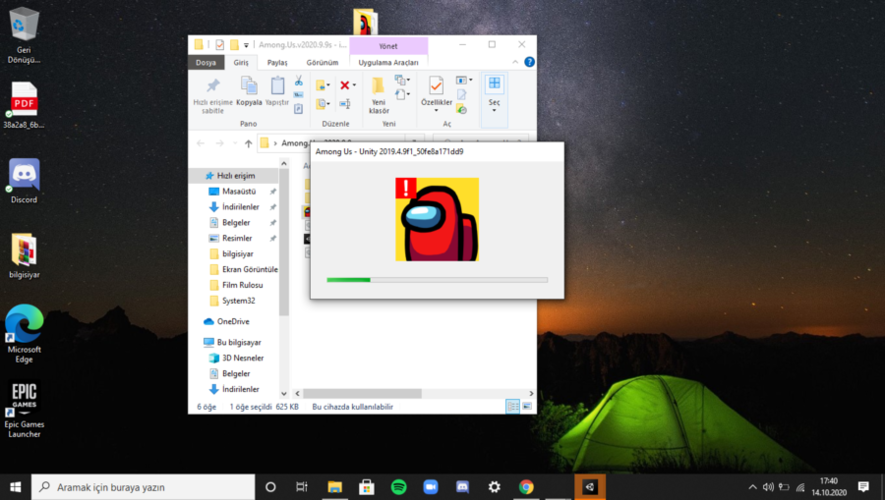Open the Windows Start menu
Screen dimensions: 885x500
click(x=15, y=487)
